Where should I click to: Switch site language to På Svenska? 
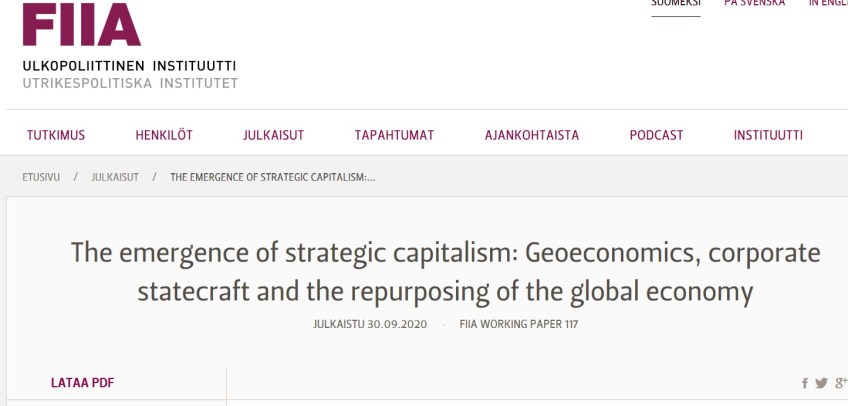pos(755,3)
